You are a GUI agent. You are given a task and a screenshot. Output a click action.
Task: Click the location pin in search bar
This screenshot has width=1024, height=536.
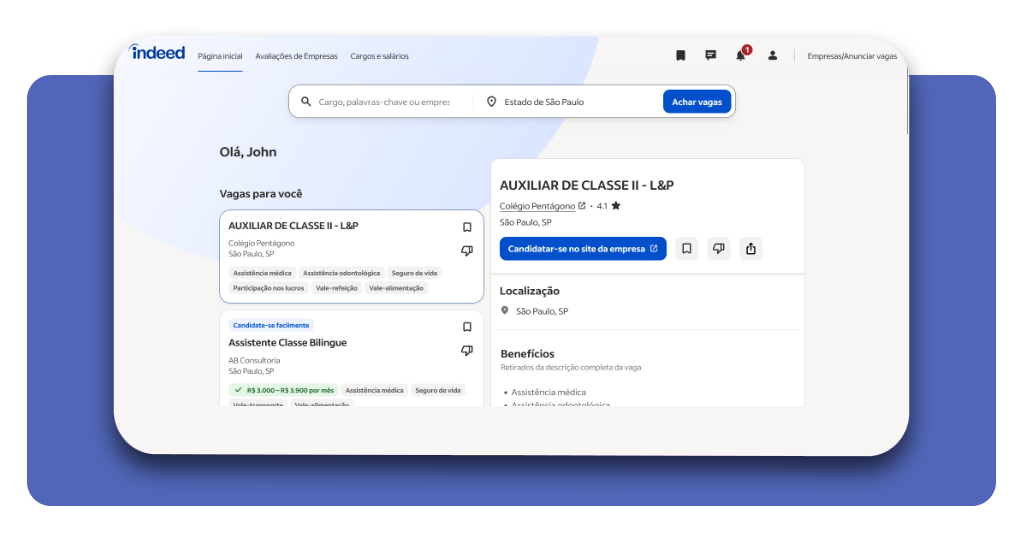pyautogui.click(x=491, y=102)
